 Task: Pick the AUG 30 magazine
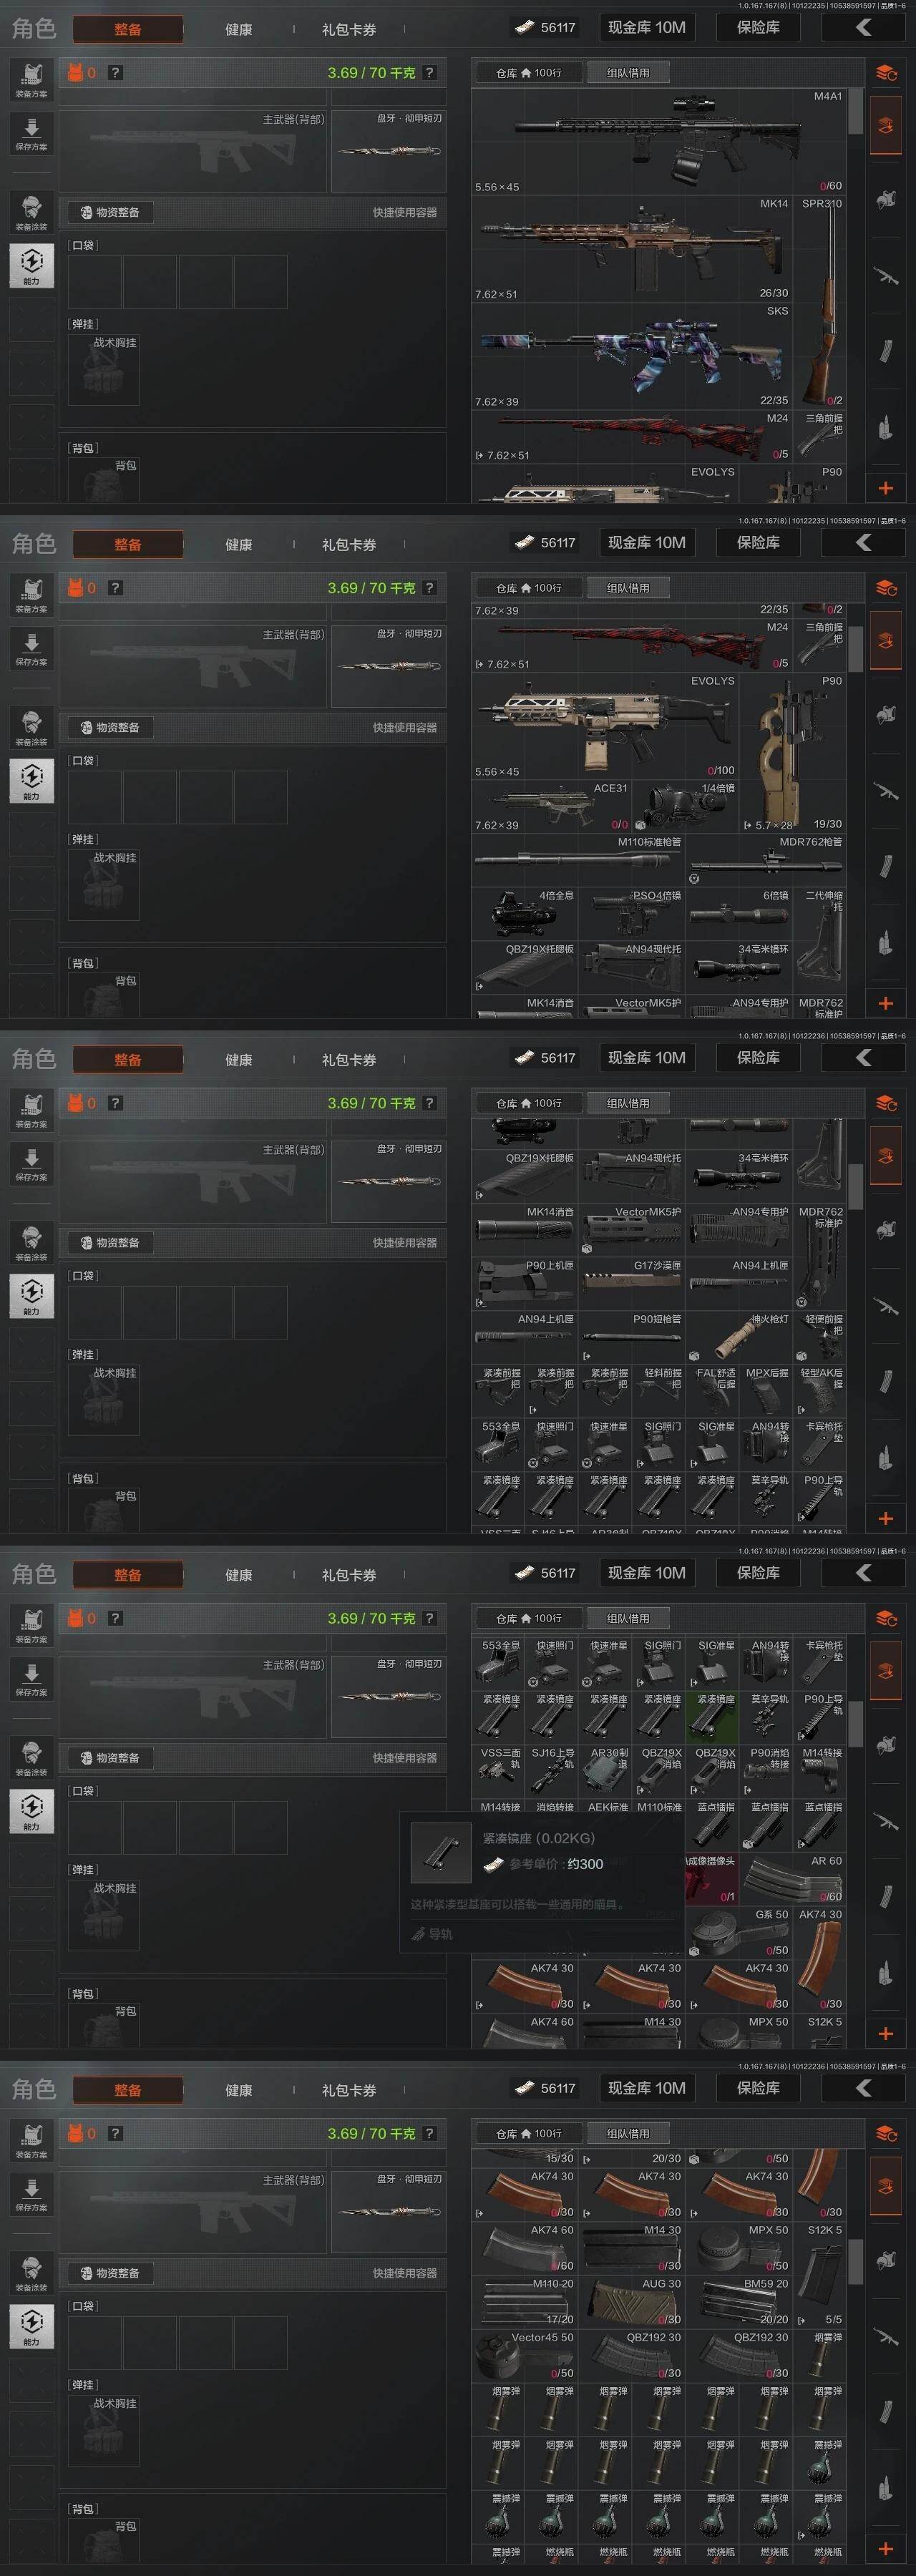[632, 2303]
